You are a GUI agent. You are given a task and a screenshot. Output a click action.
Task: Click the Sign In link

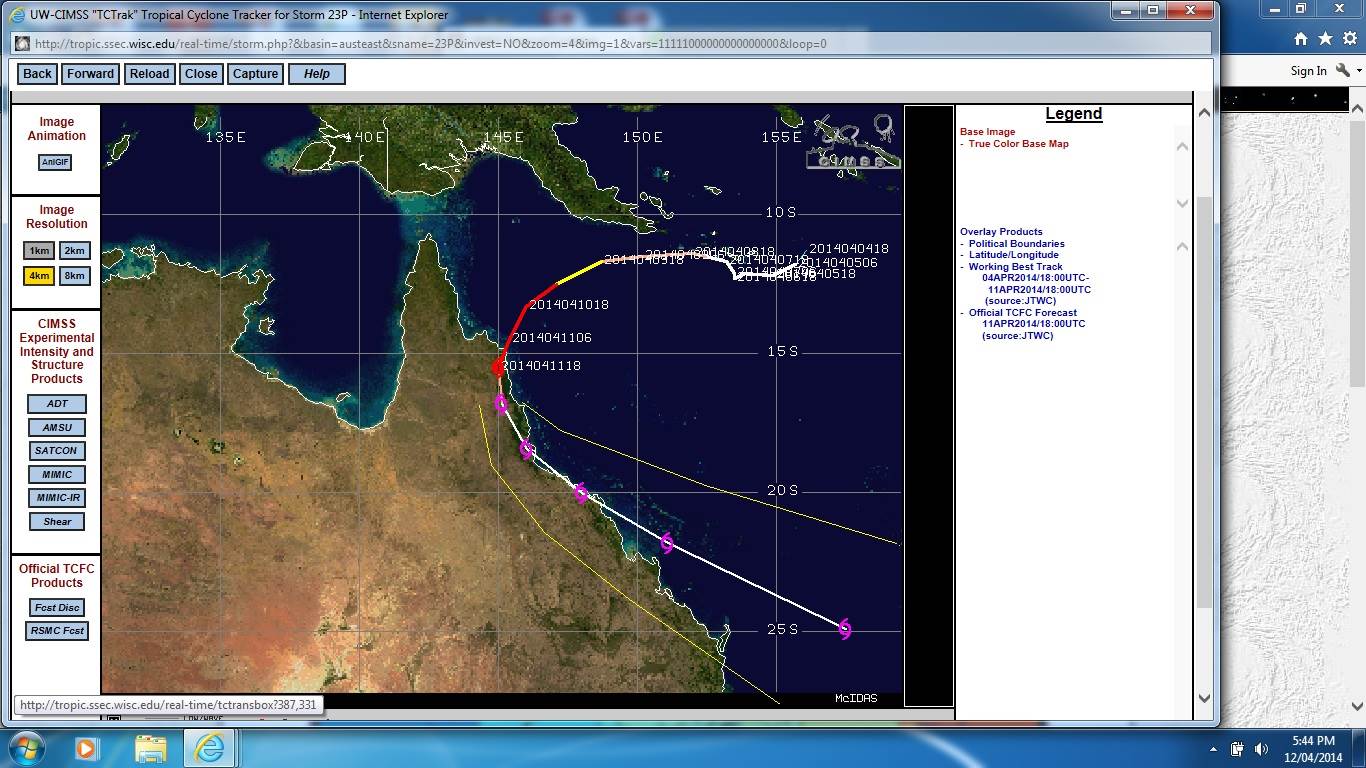[1308, 71]
